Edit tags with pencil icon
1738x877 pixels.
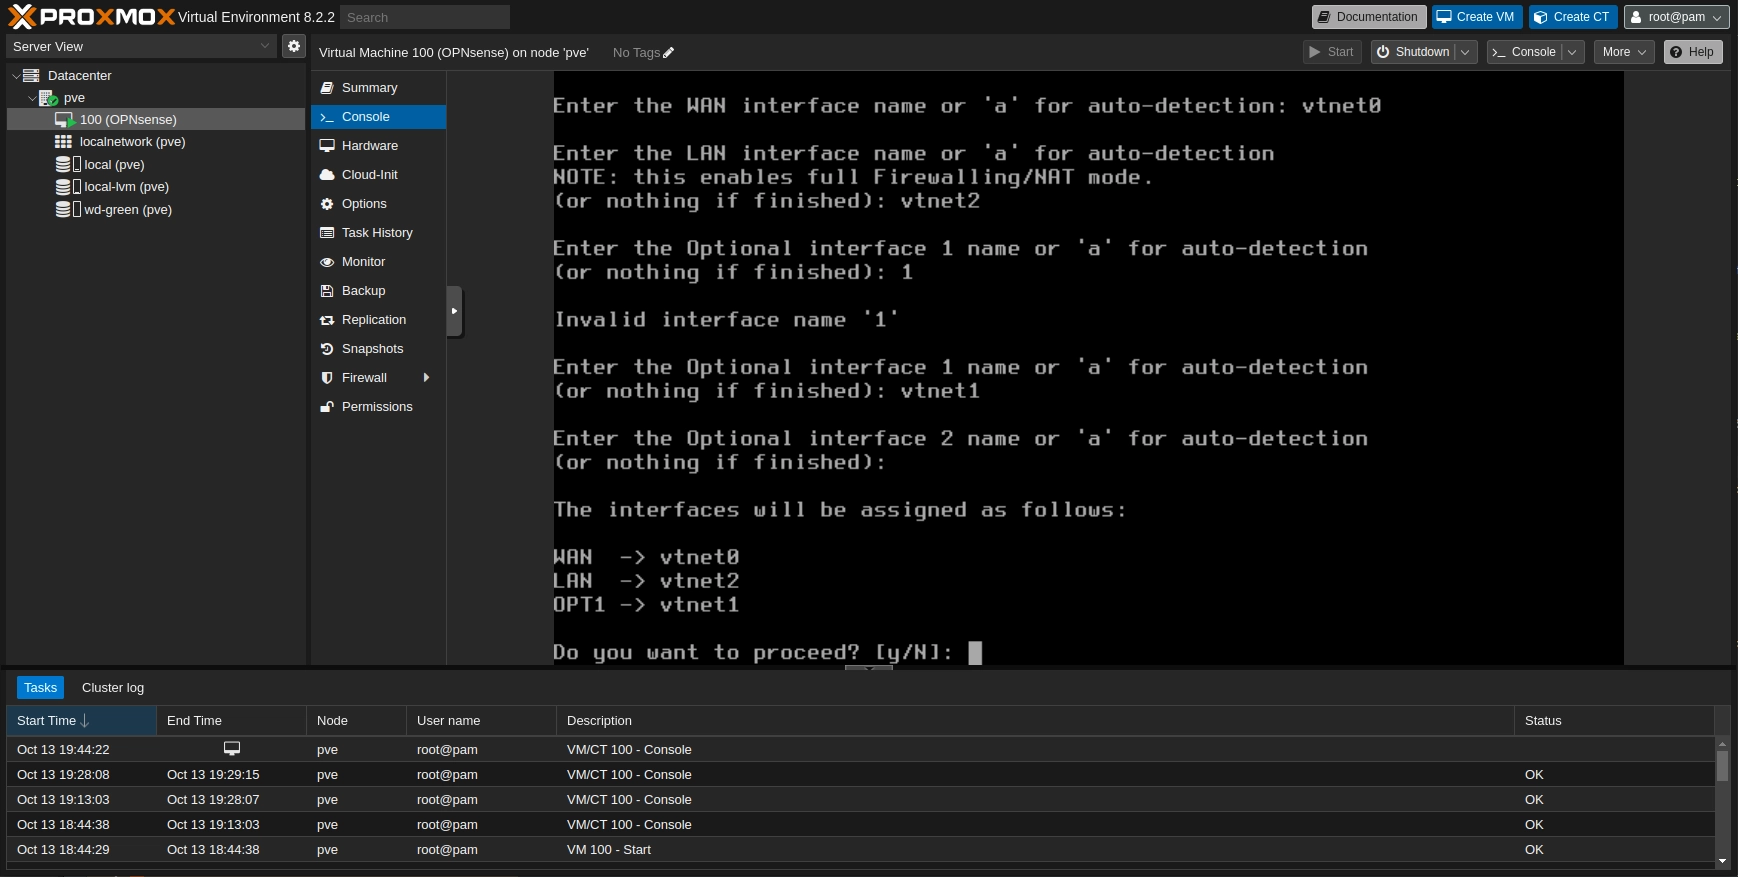[x=669, y=53]
